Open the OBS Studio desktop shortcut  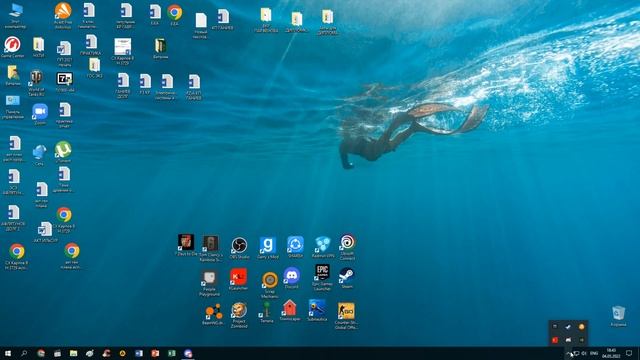[239, 248]
